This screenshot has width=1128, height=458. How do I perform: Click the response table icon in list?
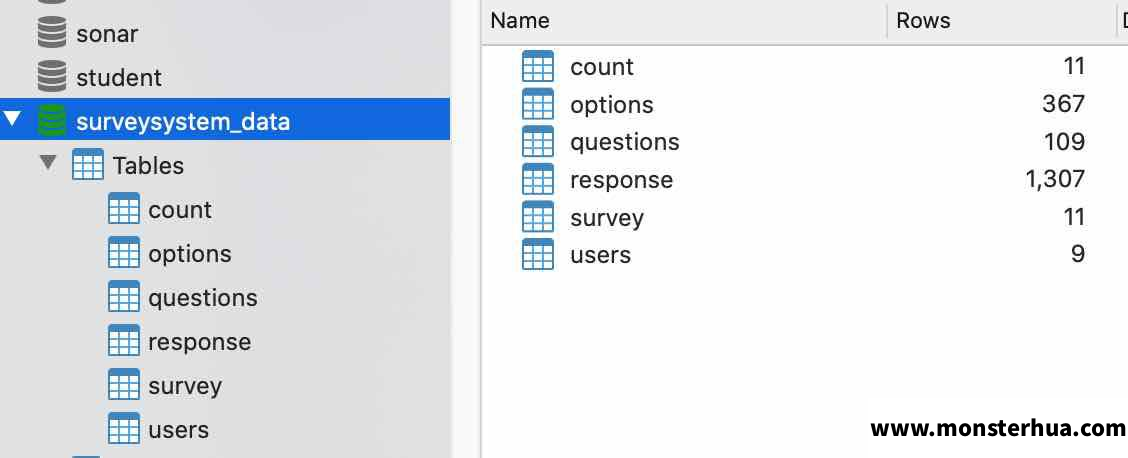(538, 179)
